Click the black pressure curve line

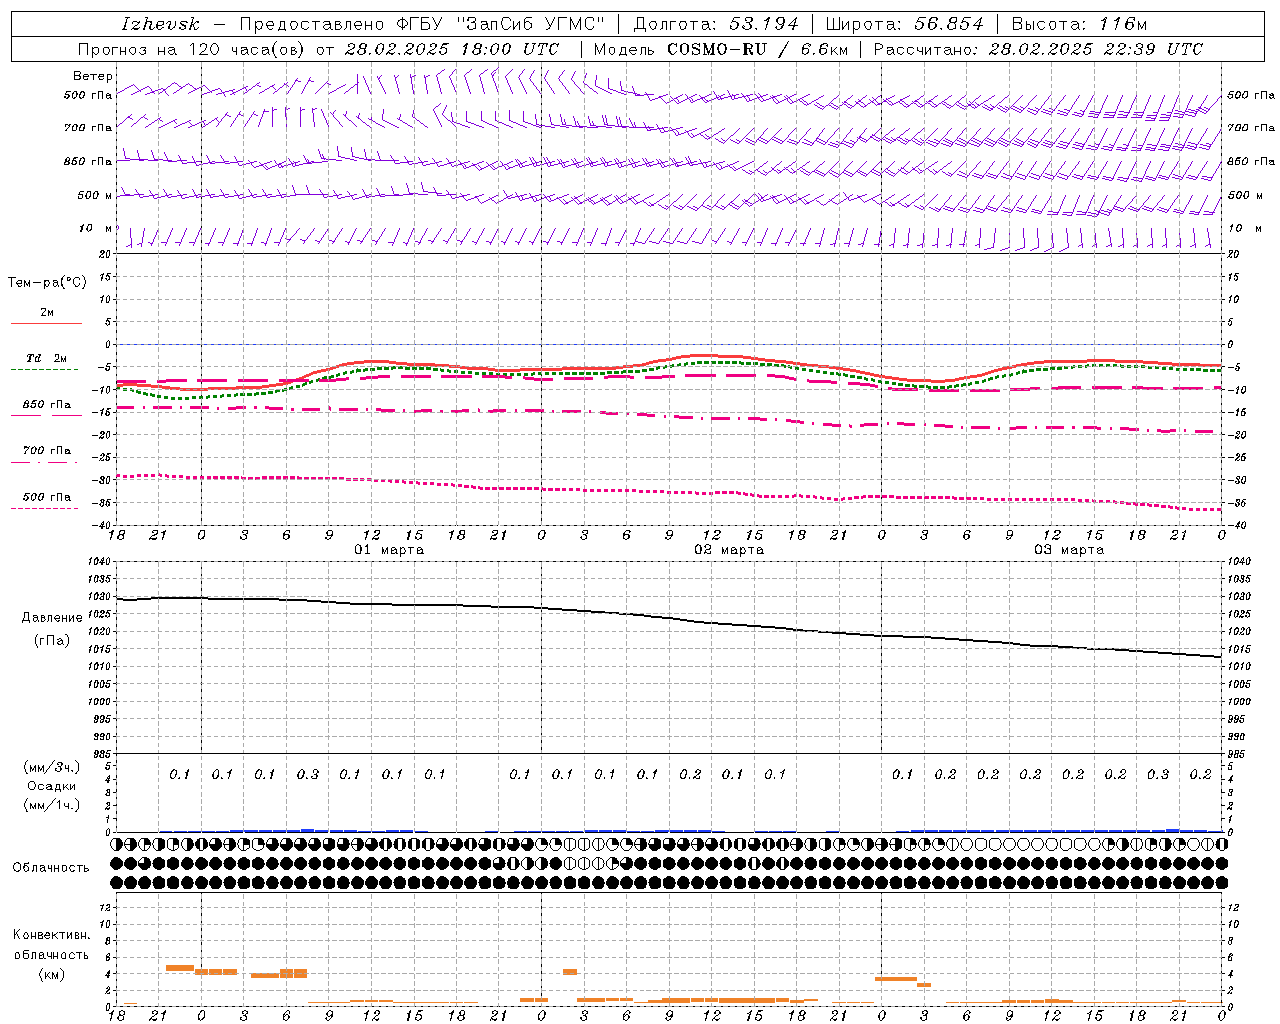(670, 617)
